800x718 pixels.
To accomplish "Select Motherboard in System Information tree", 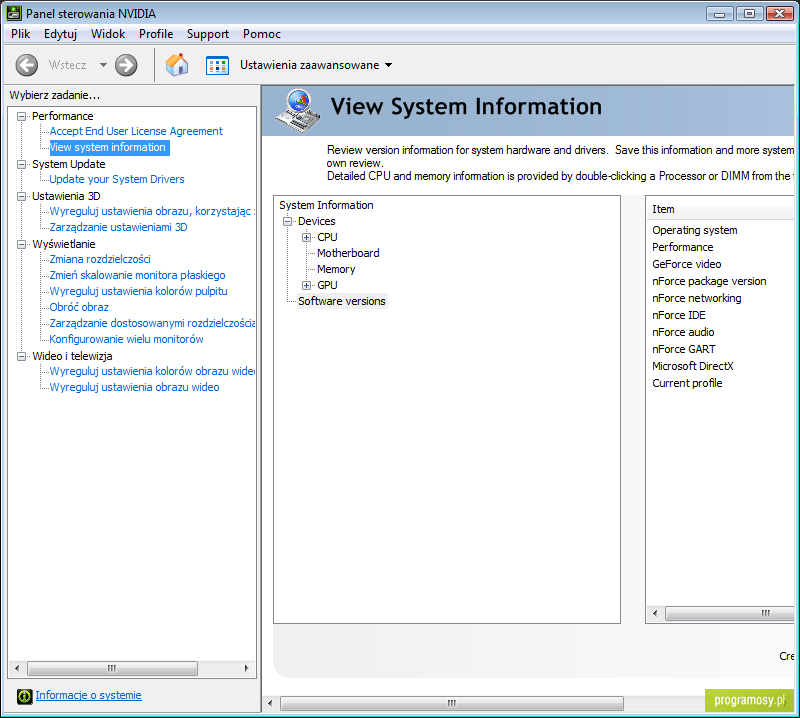I will click(x=348, y=253).
